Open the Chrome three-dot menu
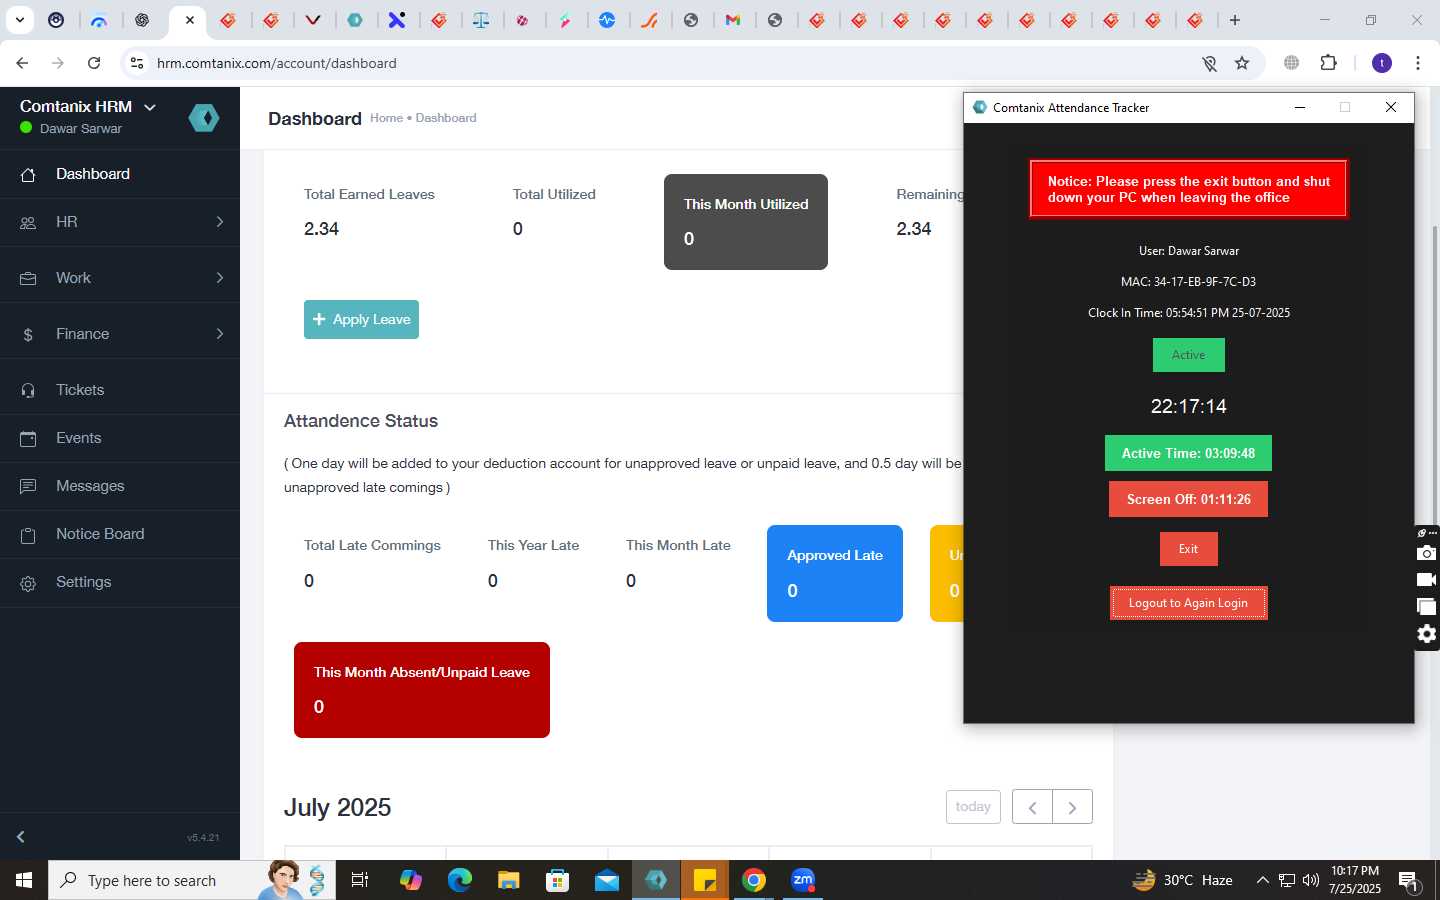Image resolution: width=1440 pixels, height=900 pixels. [x=1418, y=63]
